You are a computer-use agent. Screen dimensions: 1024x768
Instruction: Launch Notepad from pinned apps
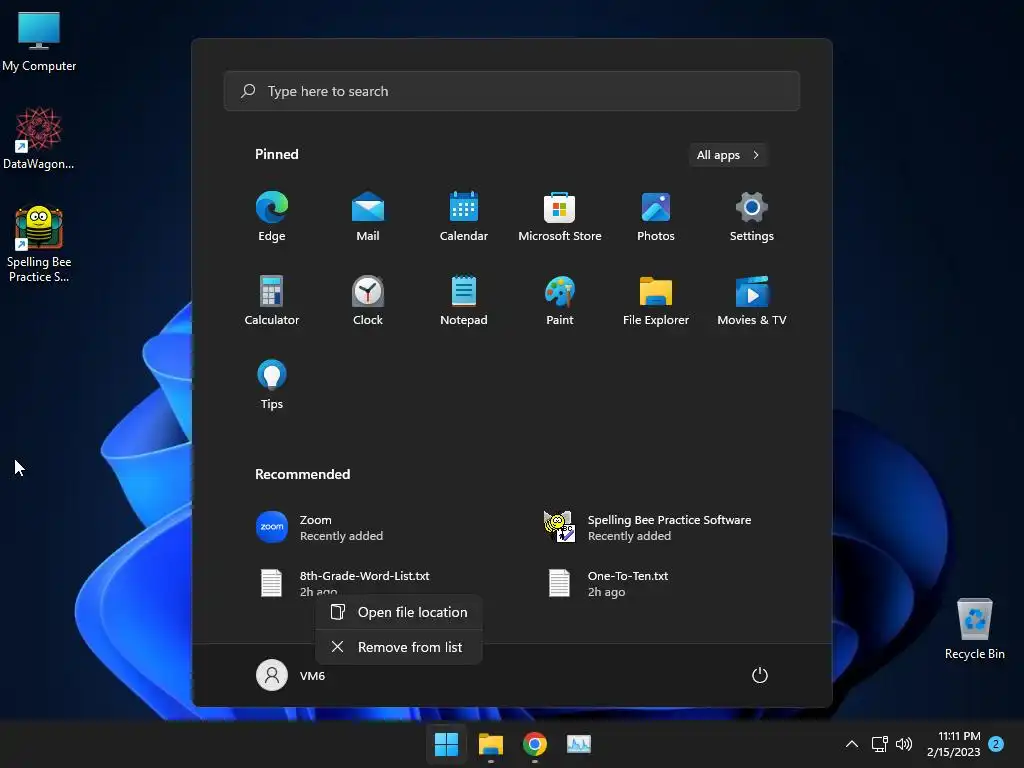click(464, 300)
